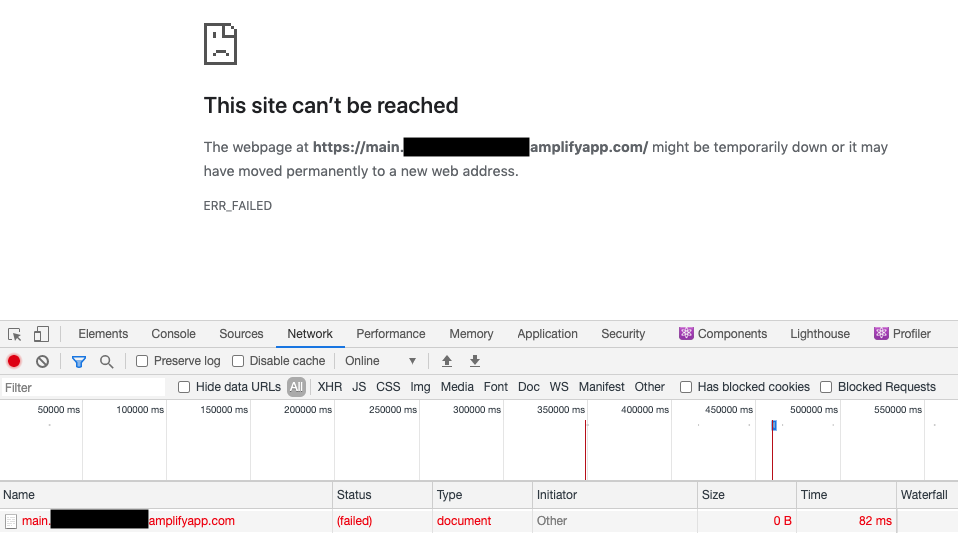
Task: Click the This site can't be reached heading
Action: click(331, 106)
